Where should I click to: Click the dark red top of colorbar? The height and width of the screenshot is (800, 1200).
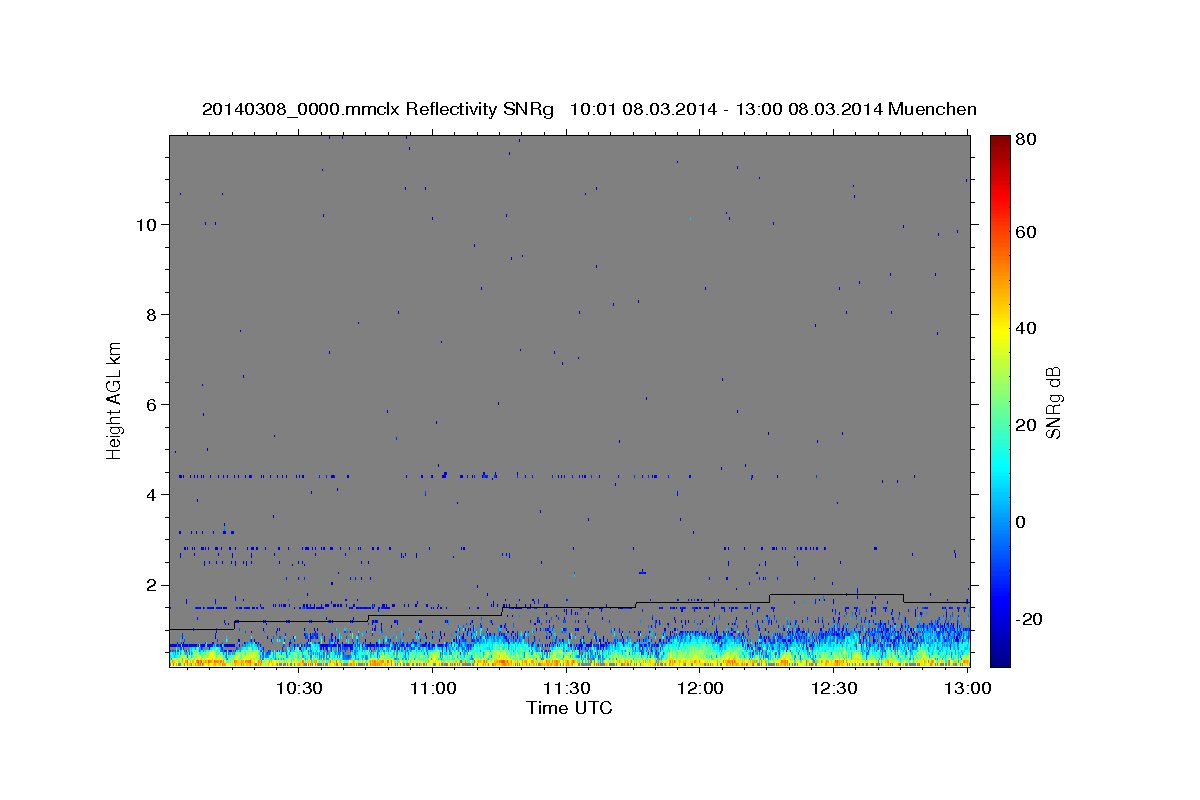pyautogui.click(x=1000, y=143)
